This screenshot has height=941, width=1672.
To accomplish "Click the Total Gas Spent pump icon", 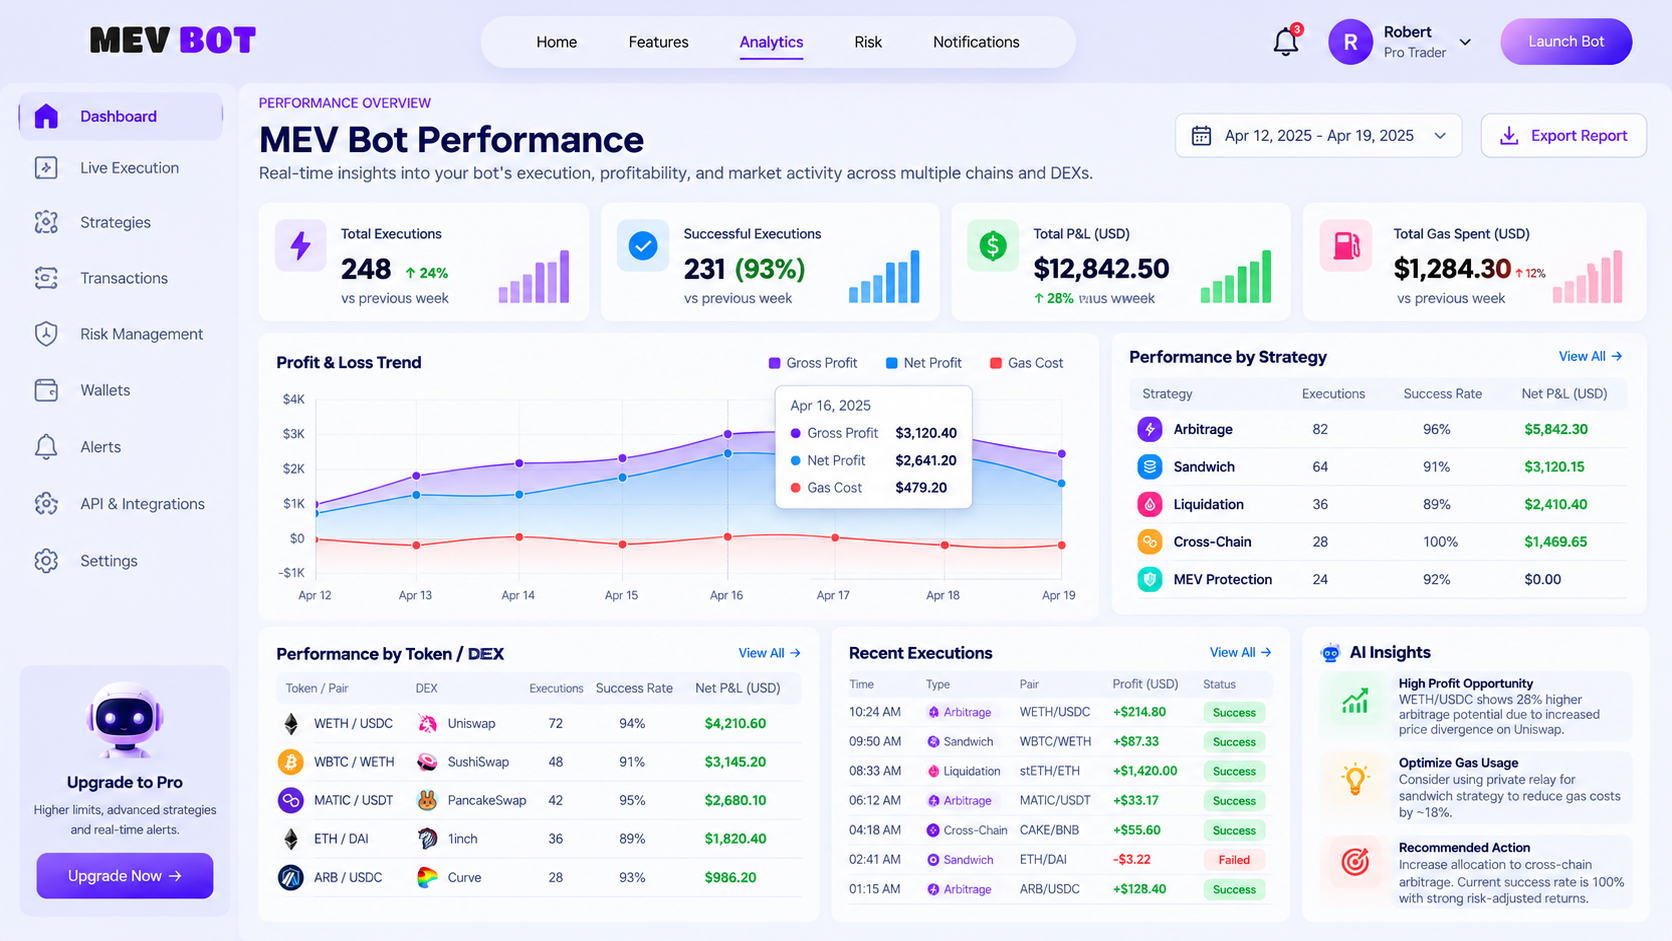I will coord(1345,245).
